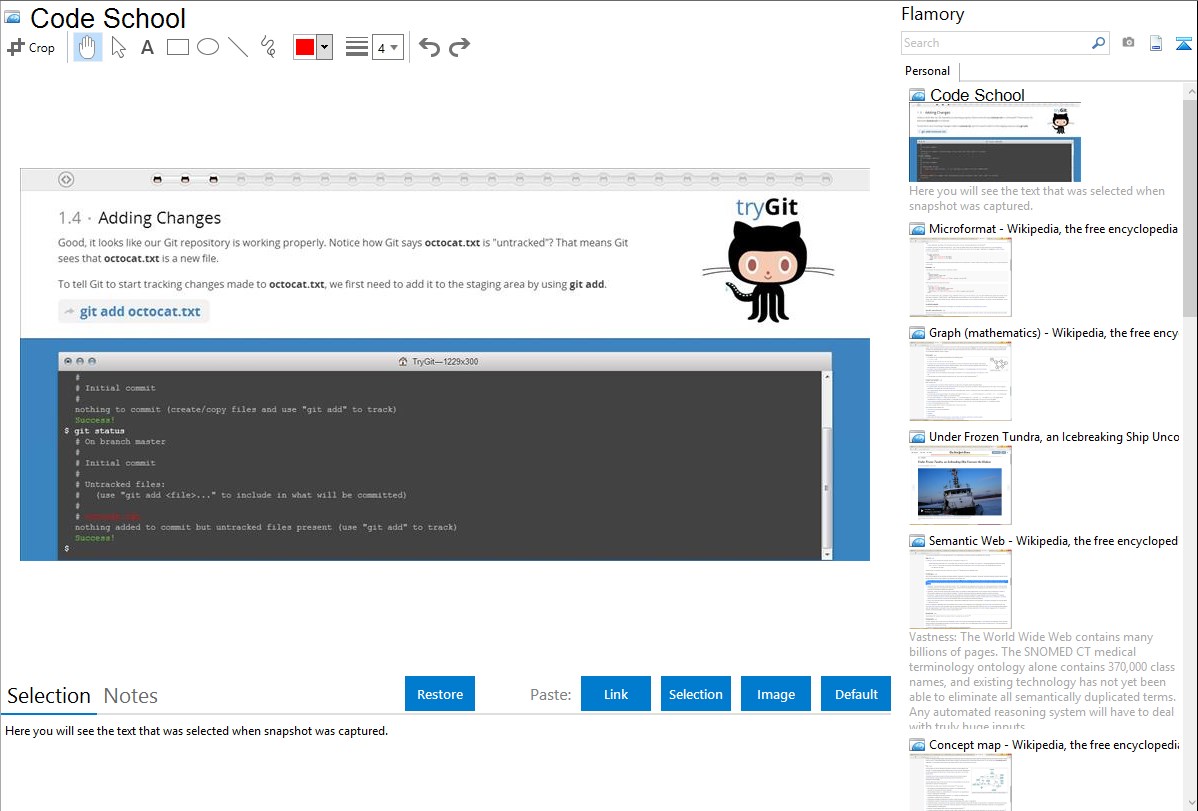This screenshot has width=1198, height=811.
Task: Click the document page icon beside camera
Action: [1156, 43]
